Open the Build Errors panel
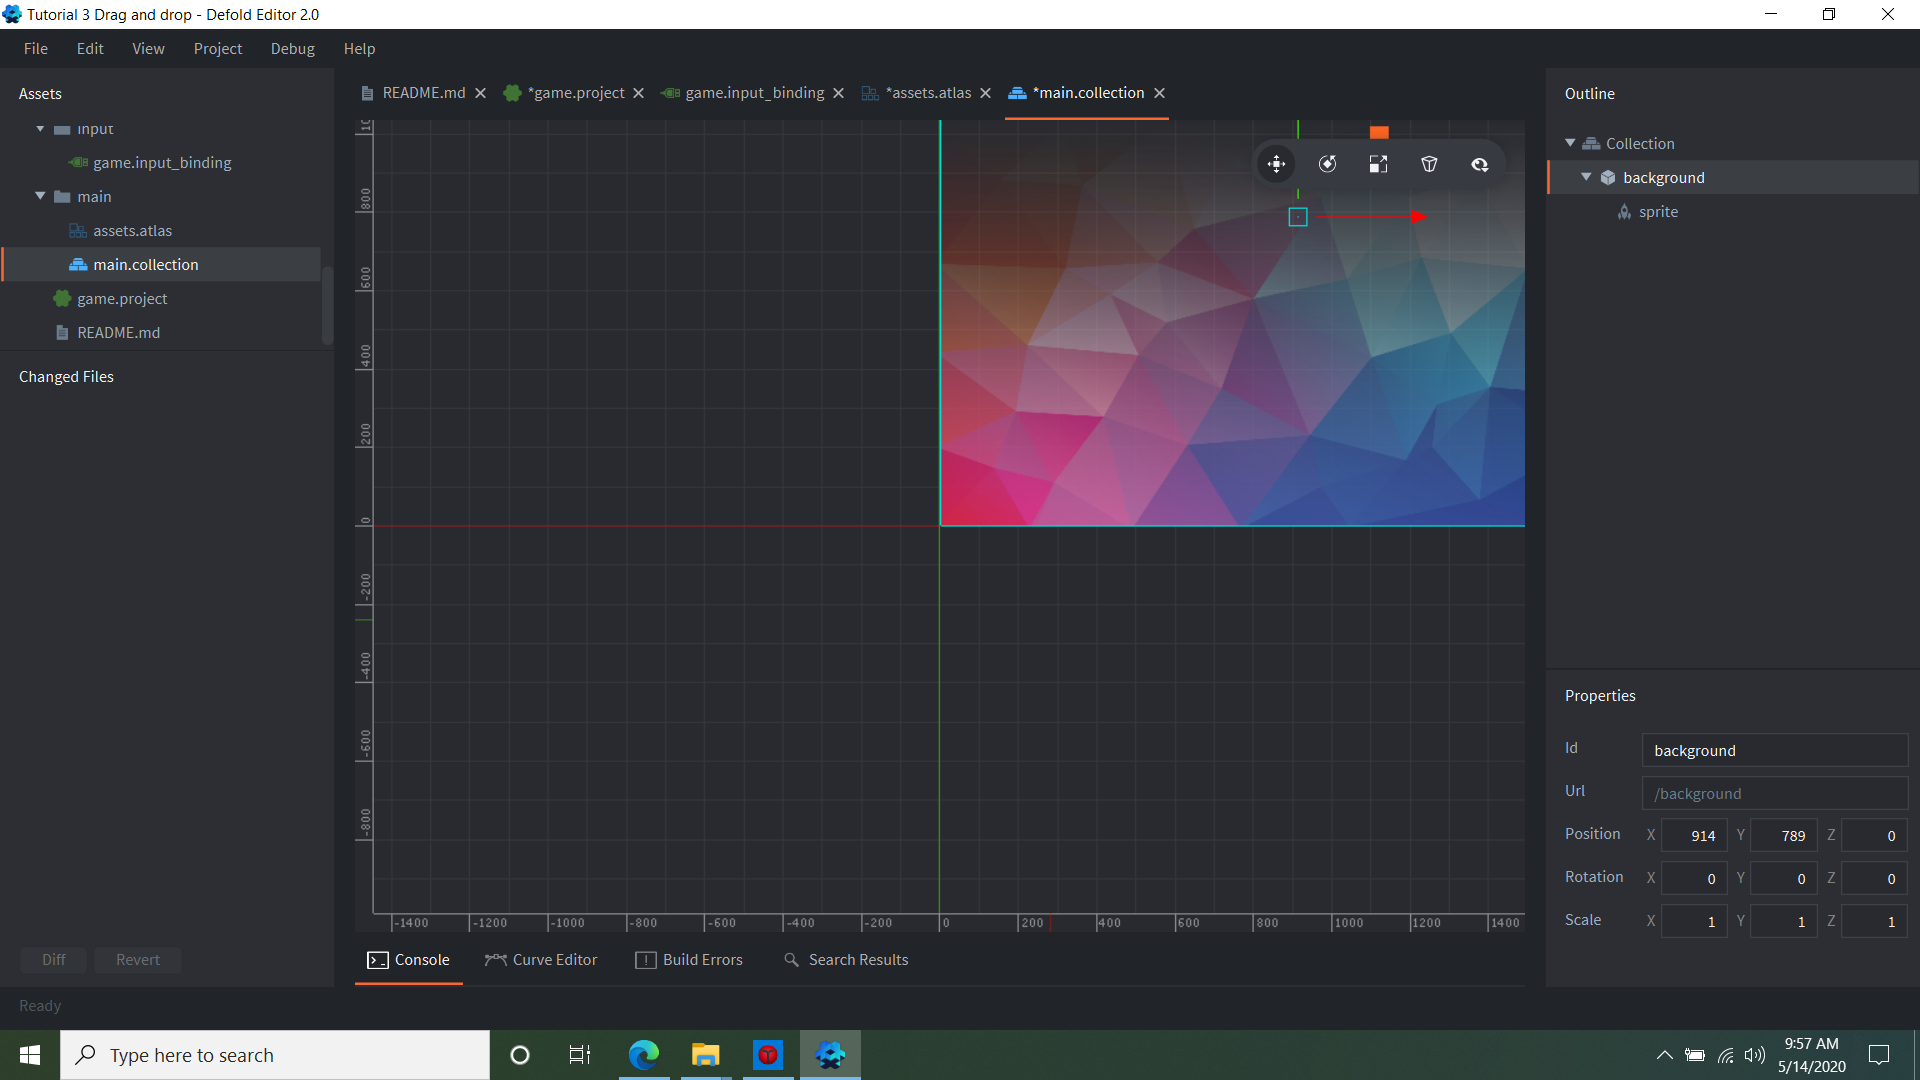 coord(689,959)
